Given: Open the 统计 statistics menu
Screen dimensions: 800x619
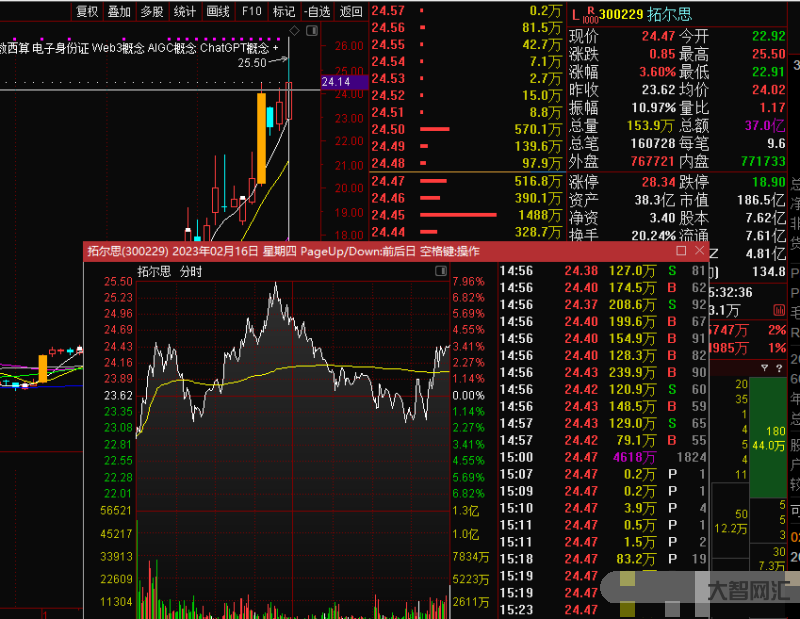Looking at the screenshot, I should tap(185, 12).
